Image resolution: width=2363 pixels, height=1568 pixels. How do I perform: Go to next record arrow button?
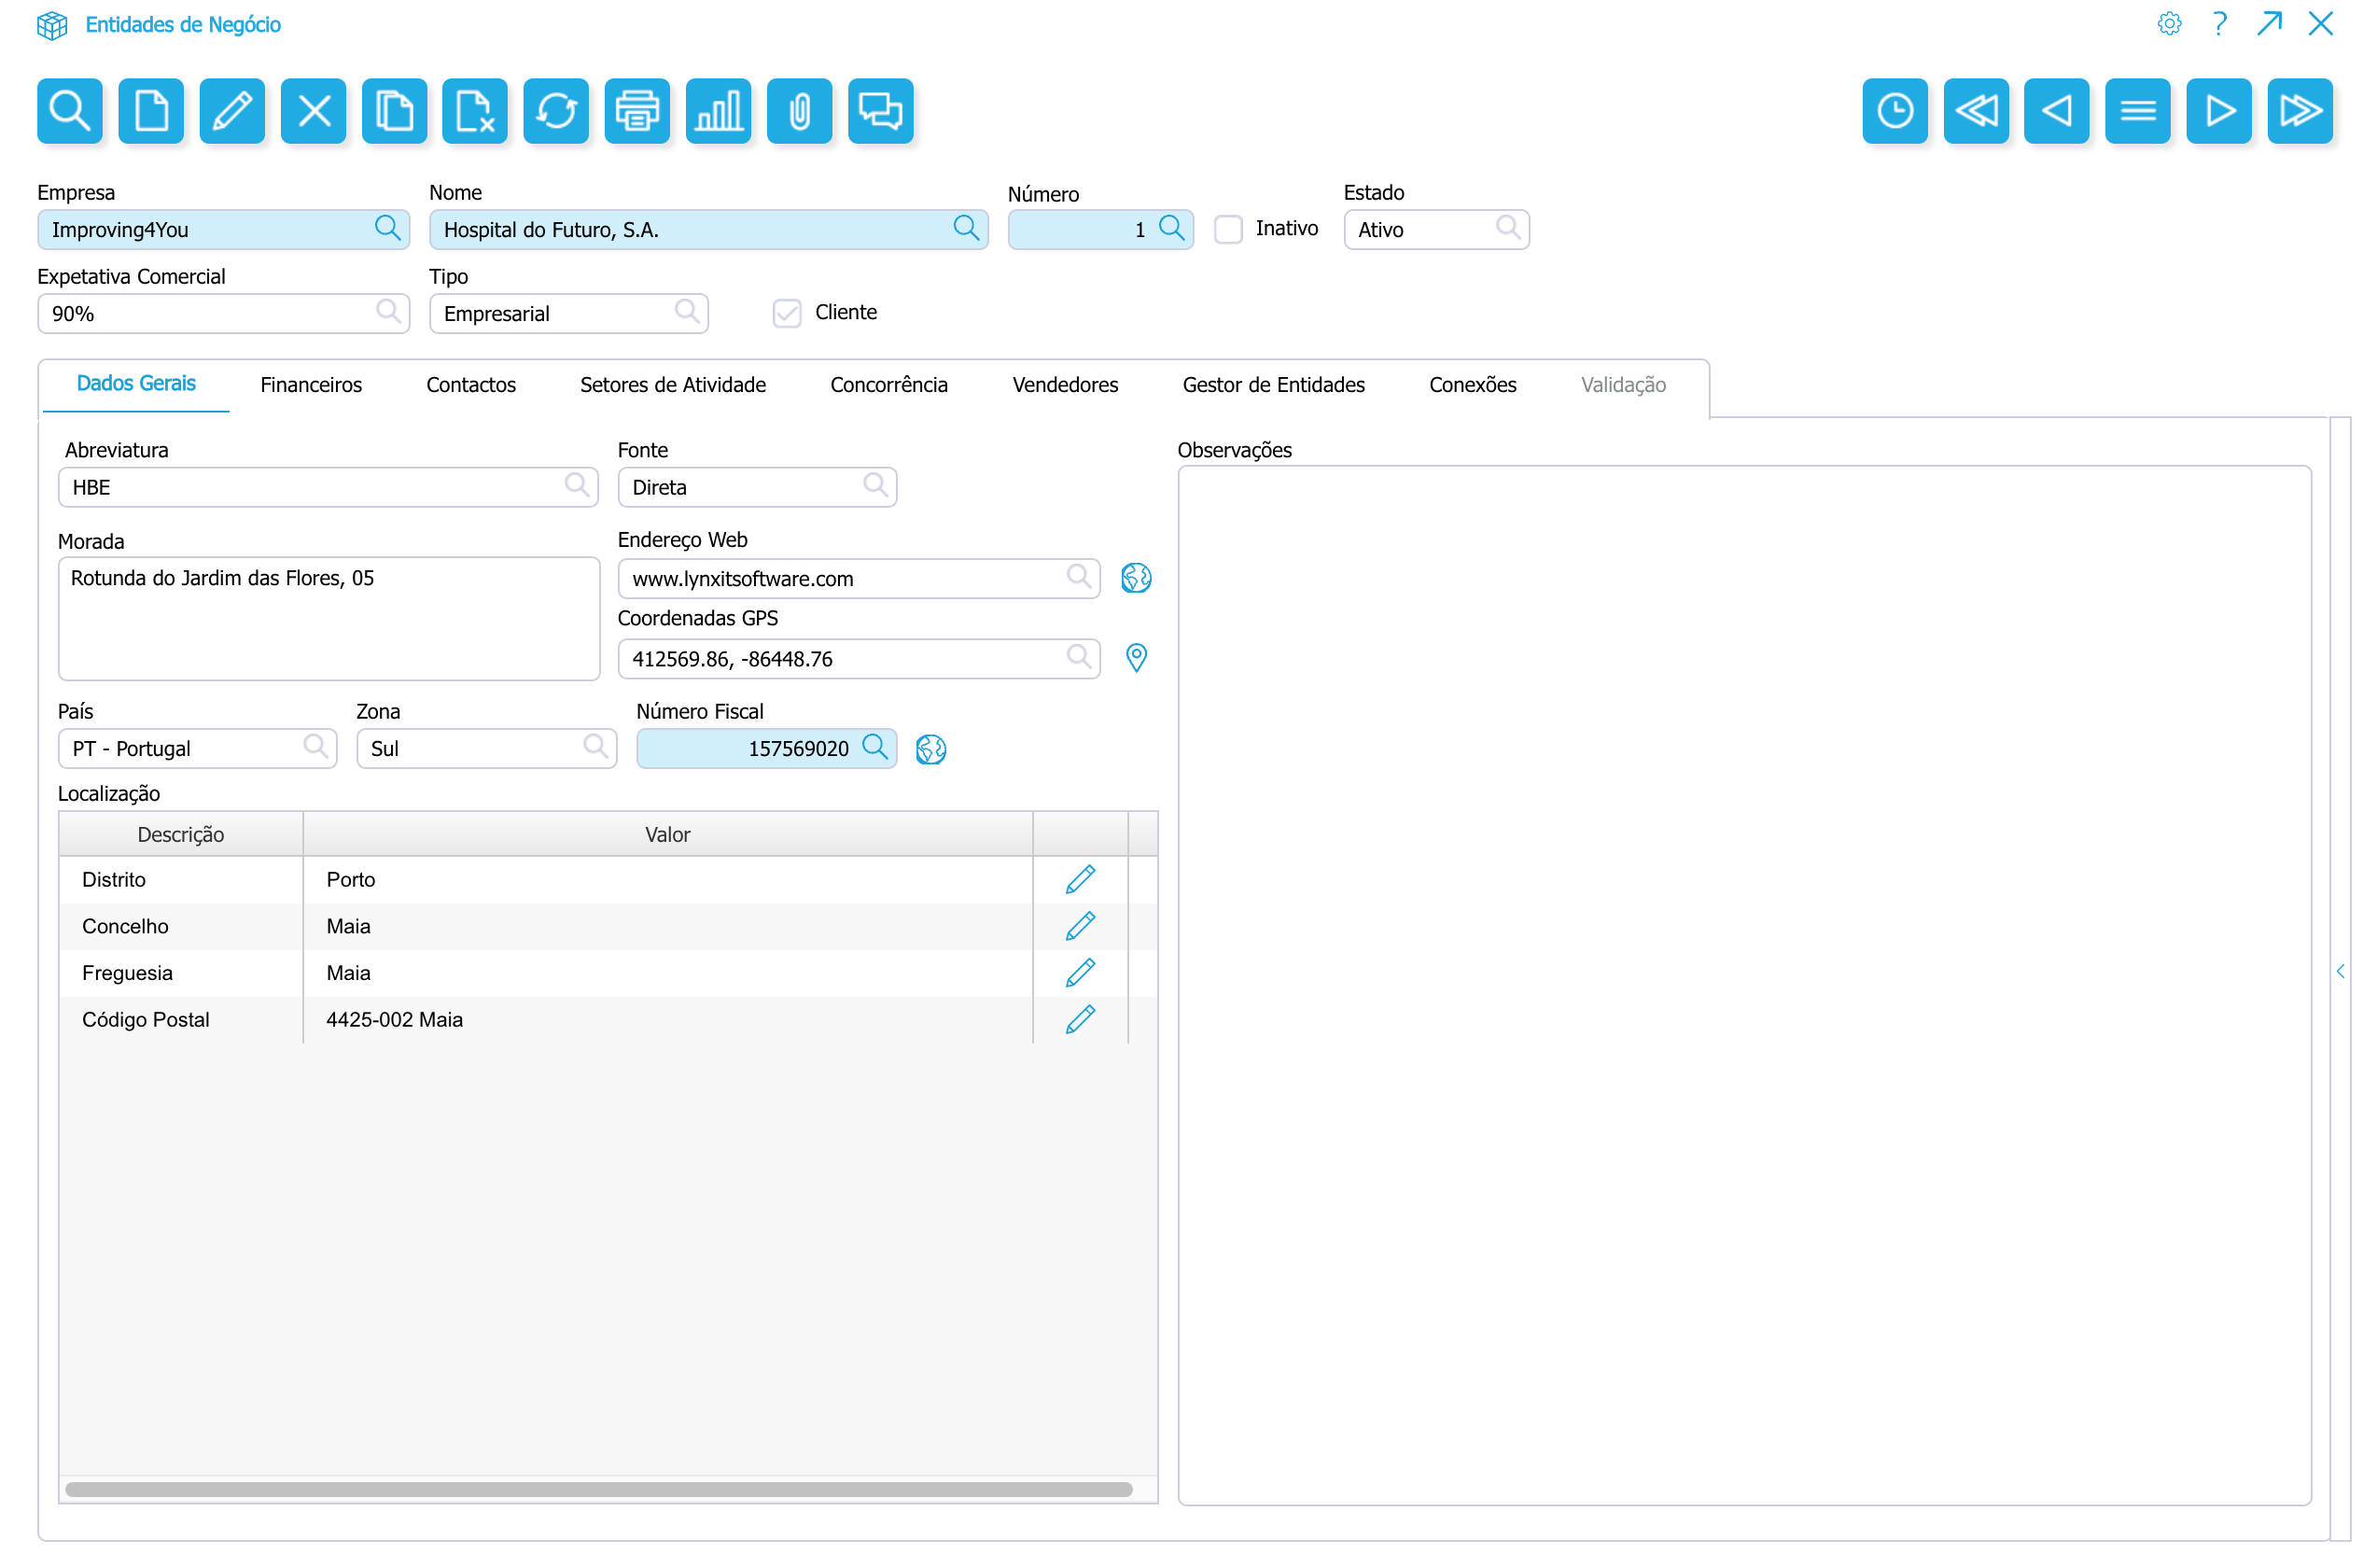coord(2218,110)
